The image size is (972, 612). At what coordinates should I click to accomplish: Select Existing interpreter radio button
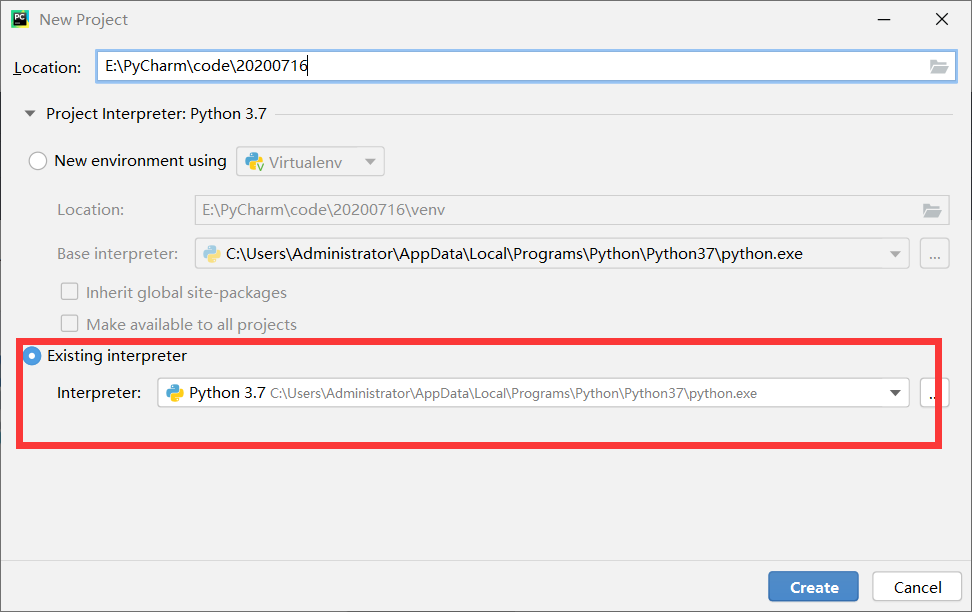tap(32, 356)
